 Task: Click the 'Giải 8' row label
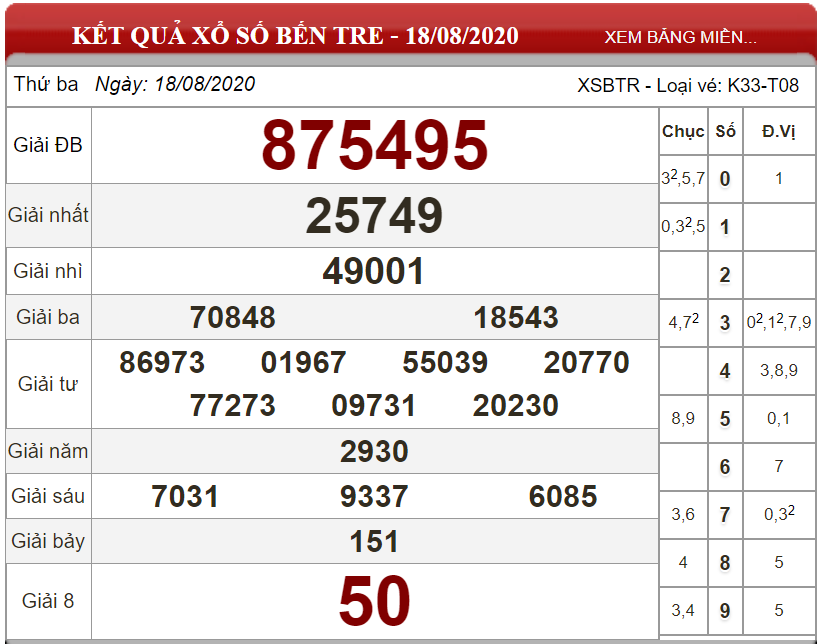[48, 601]
